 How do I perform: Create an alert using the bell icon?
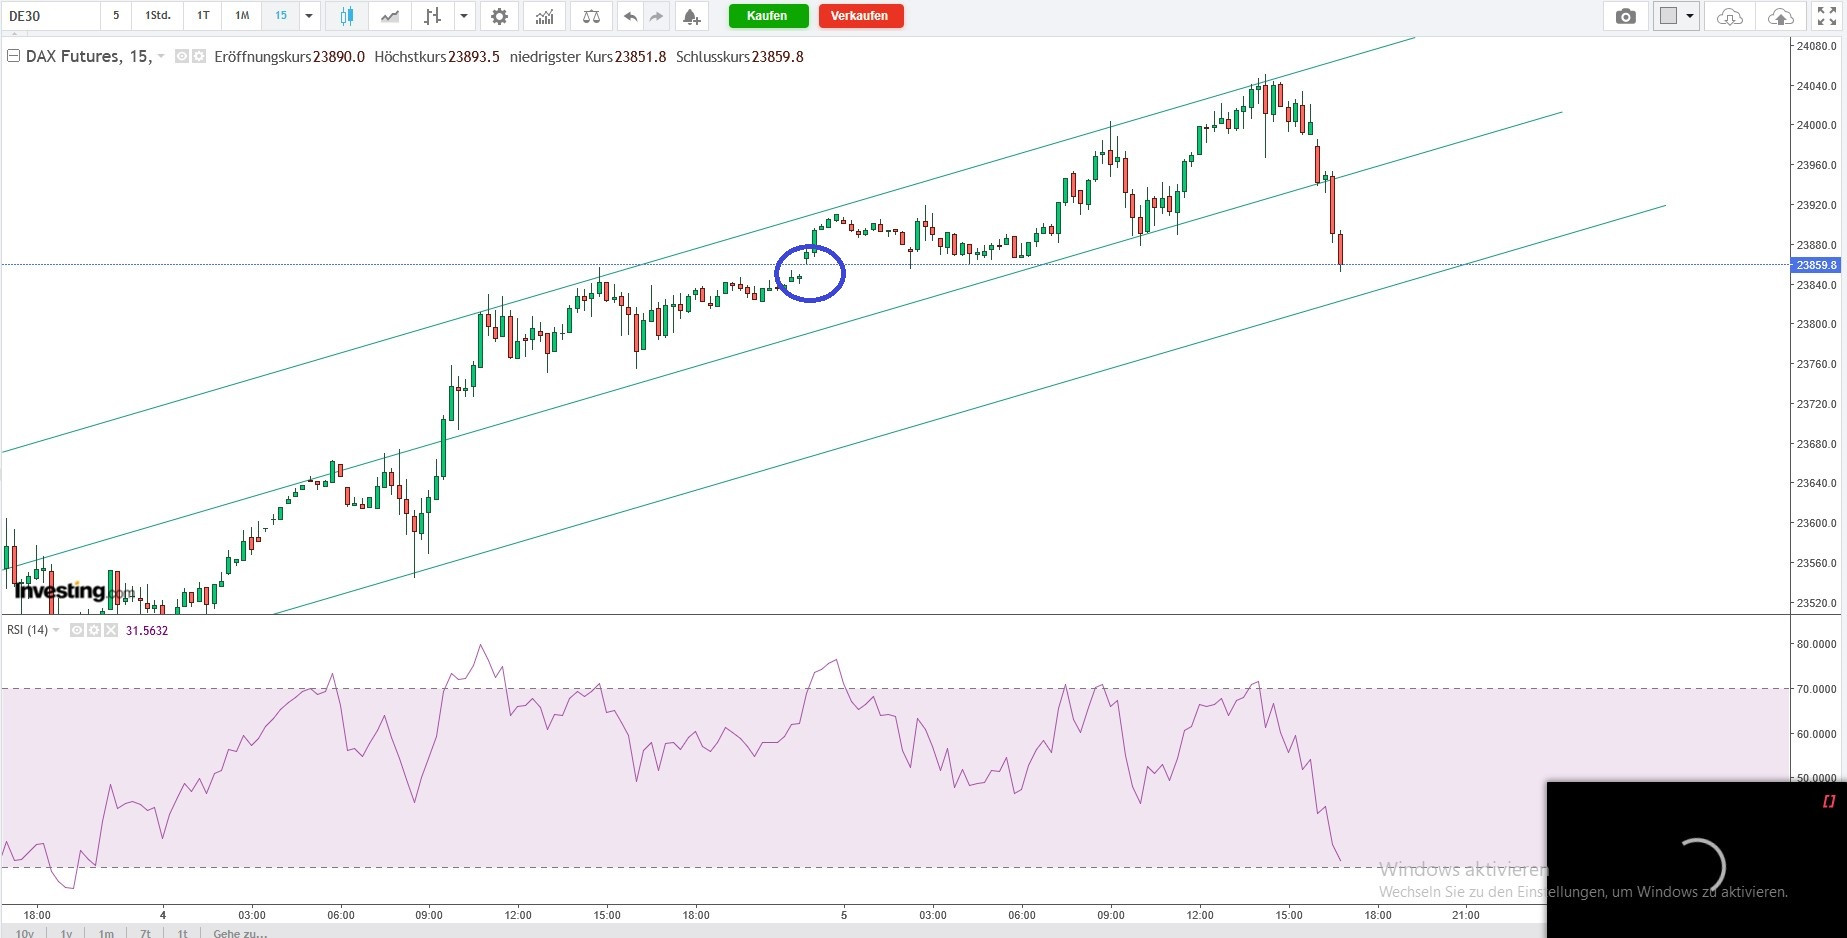[691, 16]
